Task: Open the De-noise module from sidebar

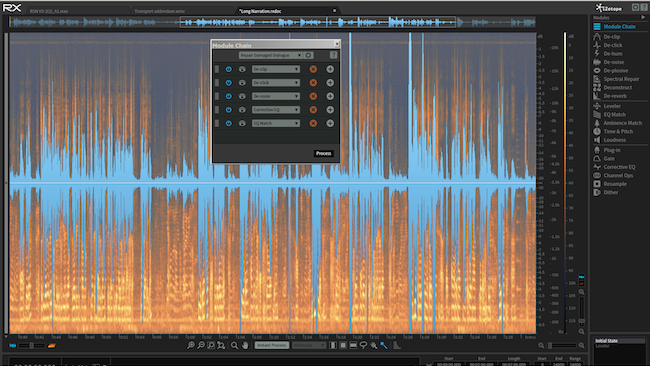Action: (x=609, y=62)
